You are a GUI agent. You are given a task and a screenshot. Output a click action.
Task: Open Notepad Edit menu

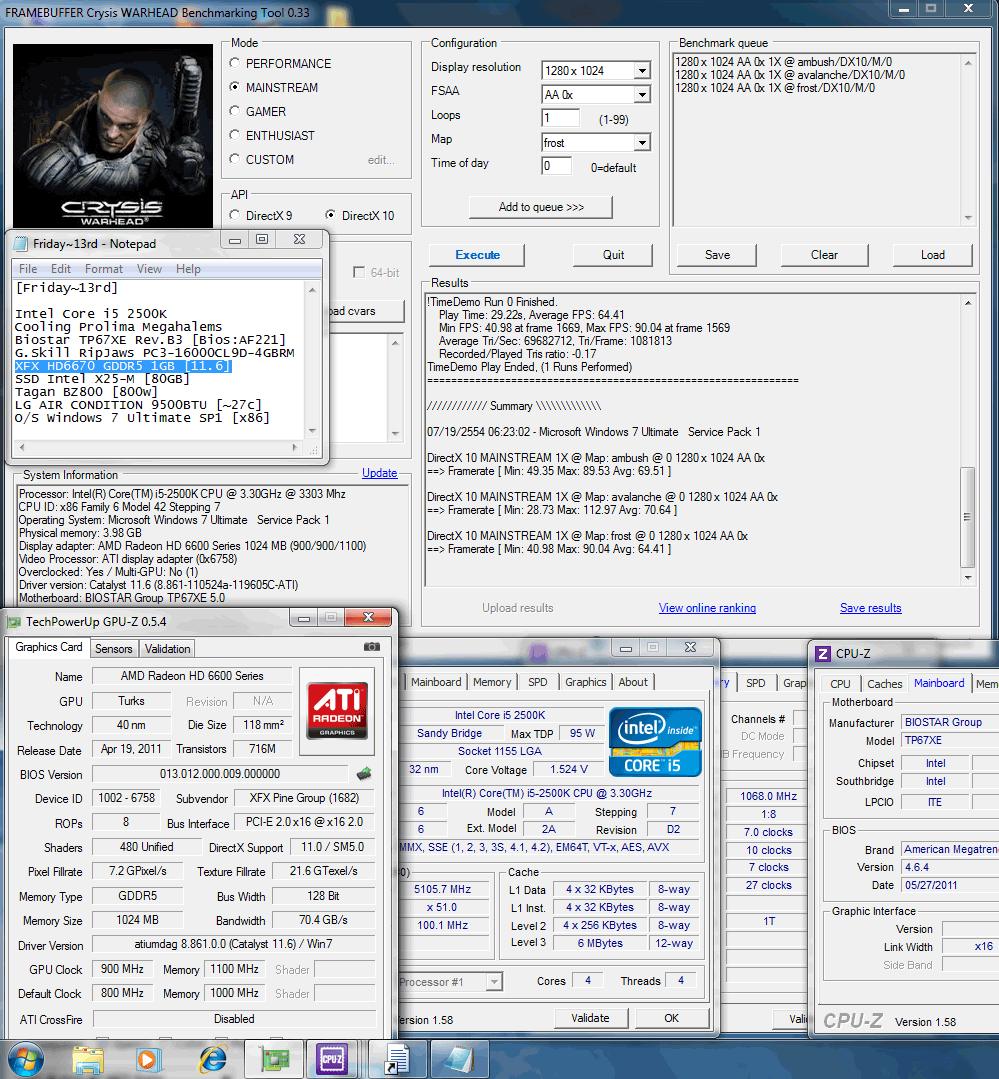61,268
